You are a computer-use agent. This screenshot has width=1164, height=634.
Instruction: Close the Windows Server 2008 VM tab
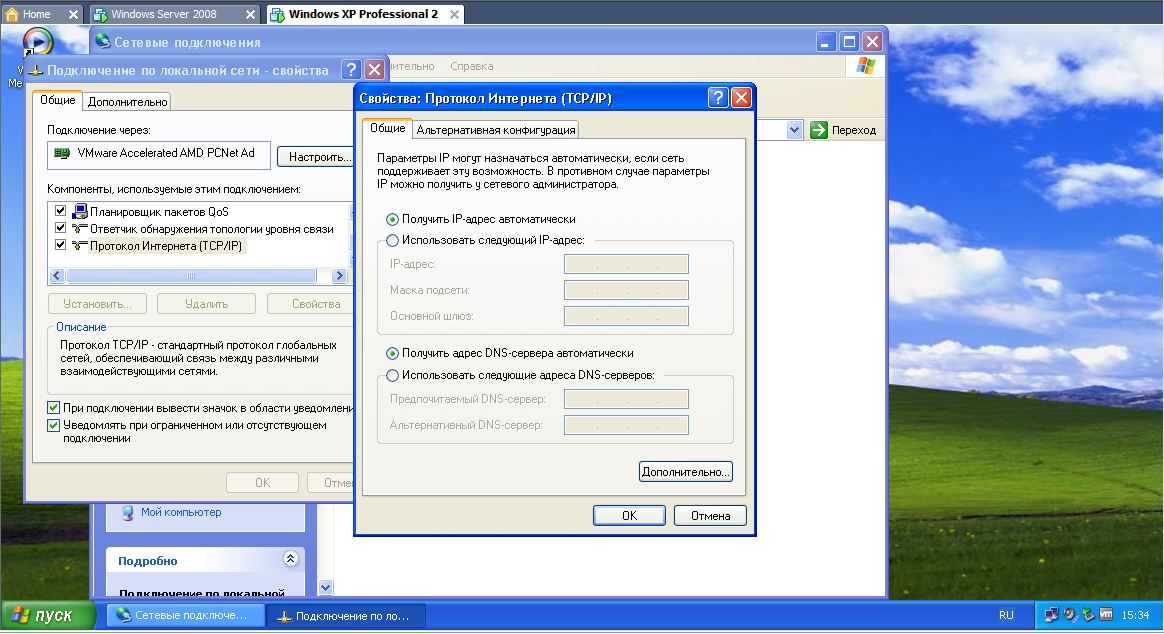pyautogui.click(x=250, y=14)
